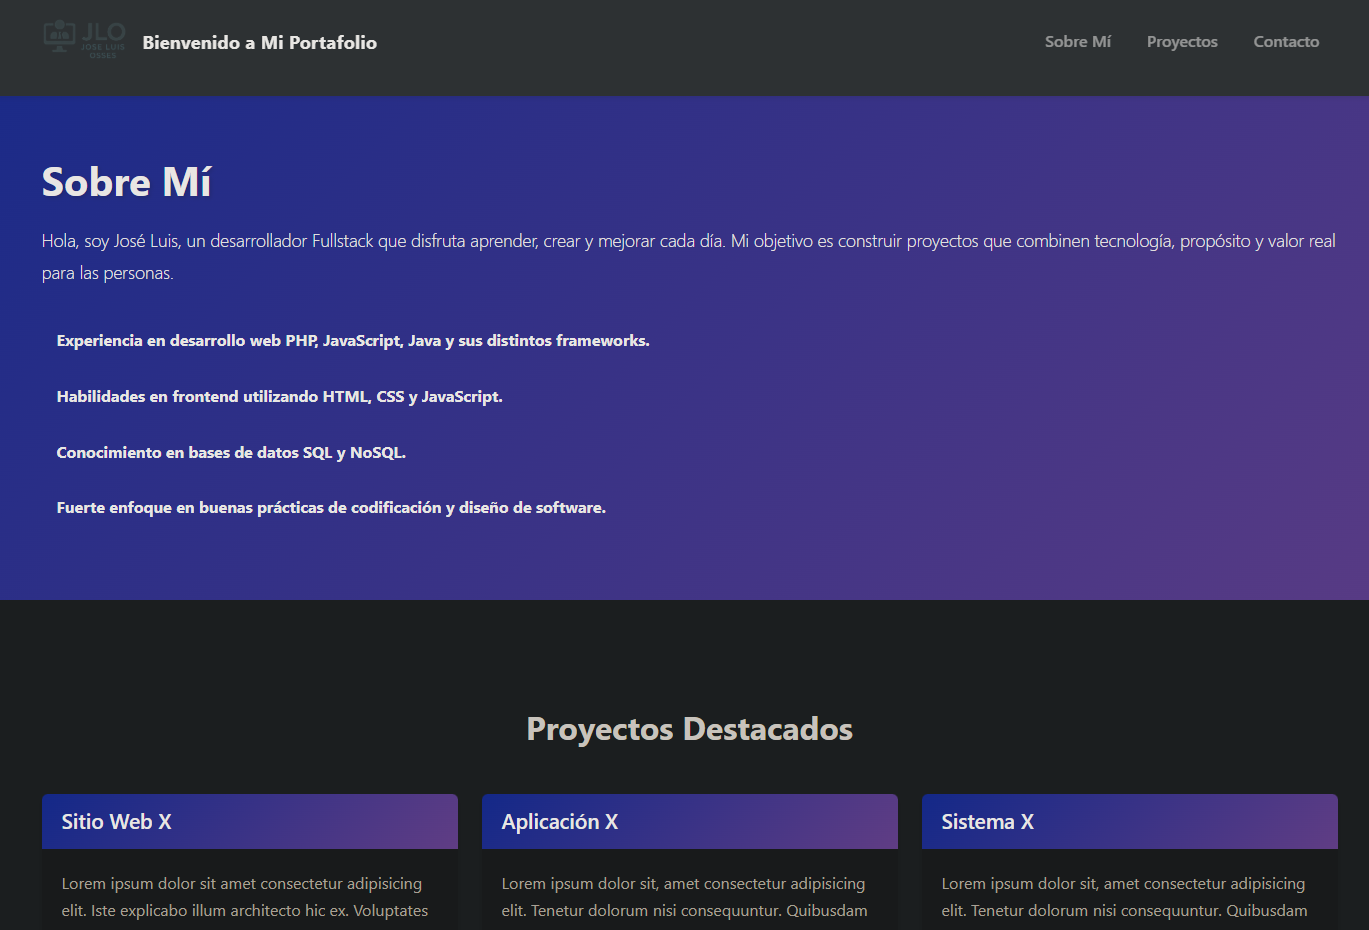Screen dimensions: 1369x930
Task: Click the JLO lettering in the logo
Action: [103, 31]
